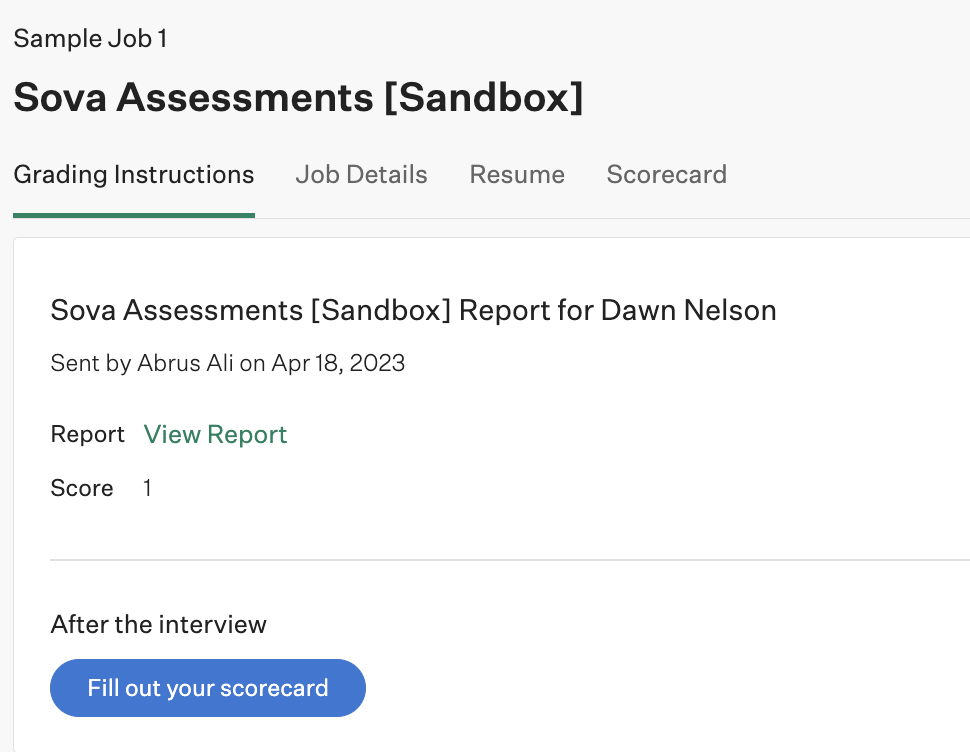
Task: Click the word [Sandbox] in main title
Action: coord(483,98)
